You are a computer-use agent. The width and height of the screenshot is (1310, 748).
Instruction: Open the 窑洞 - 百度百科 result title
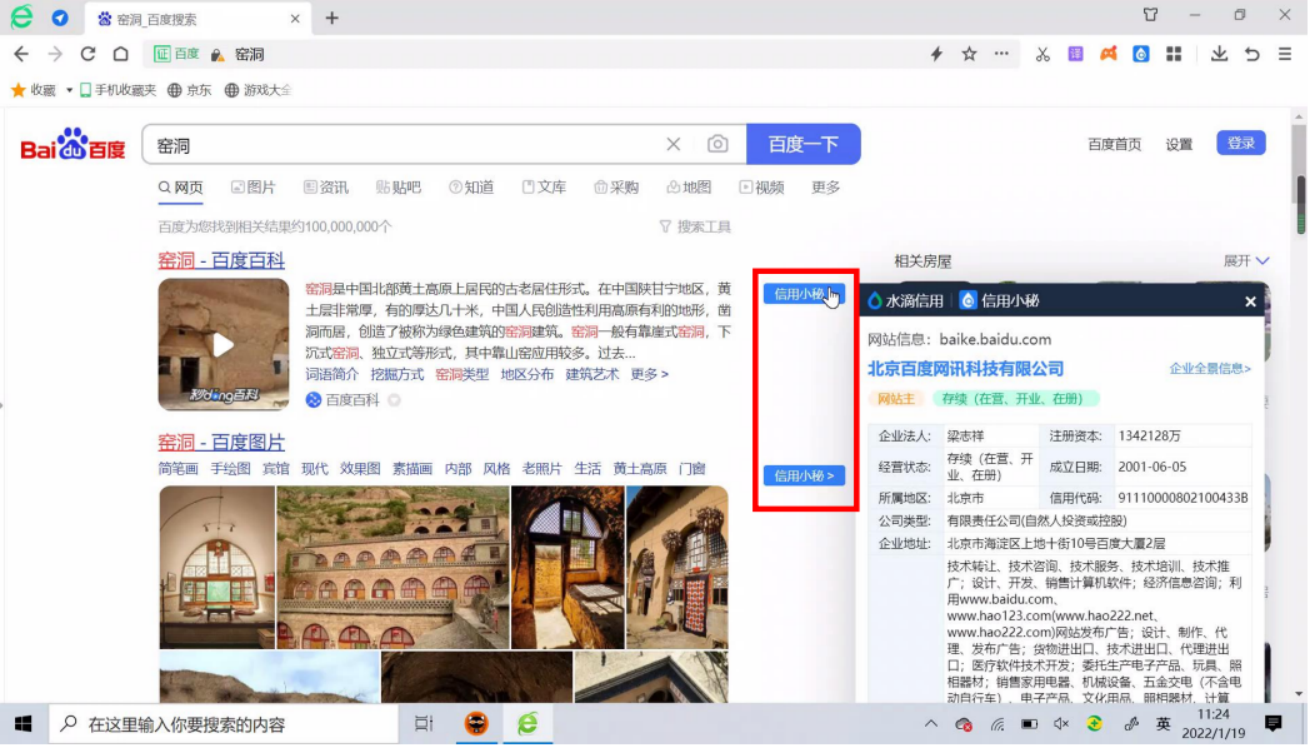pyautogui.click(x=221, y=261)
